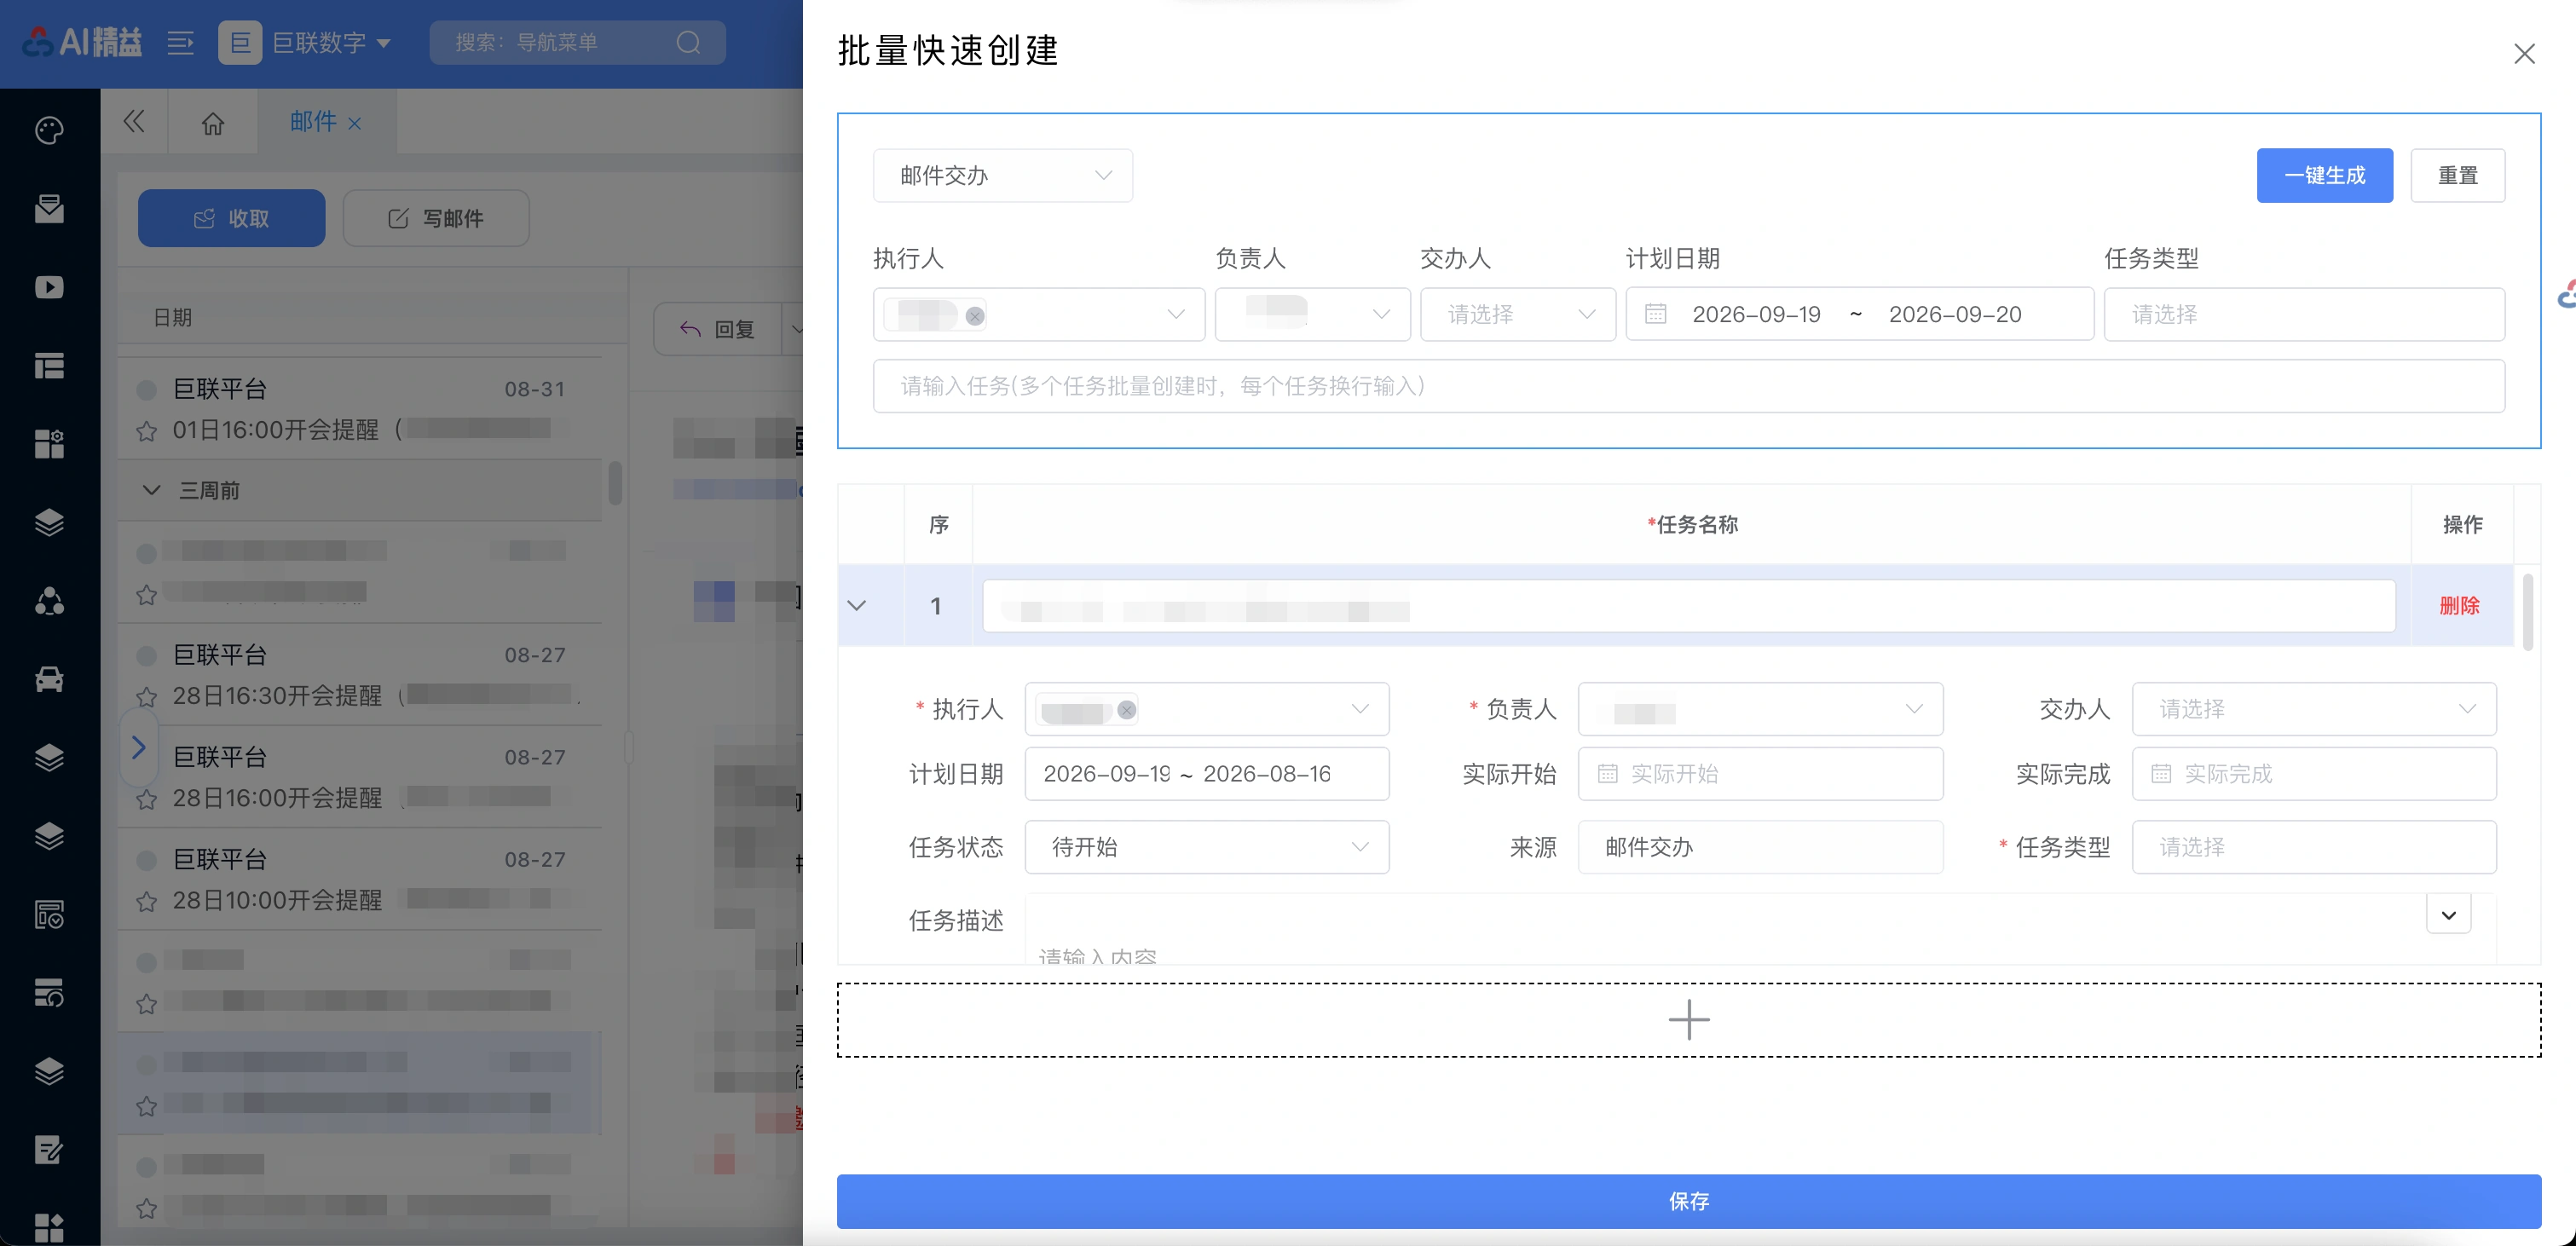Click the hamburger menu icon in header
2576x1246 pixels.
(180, 43)
